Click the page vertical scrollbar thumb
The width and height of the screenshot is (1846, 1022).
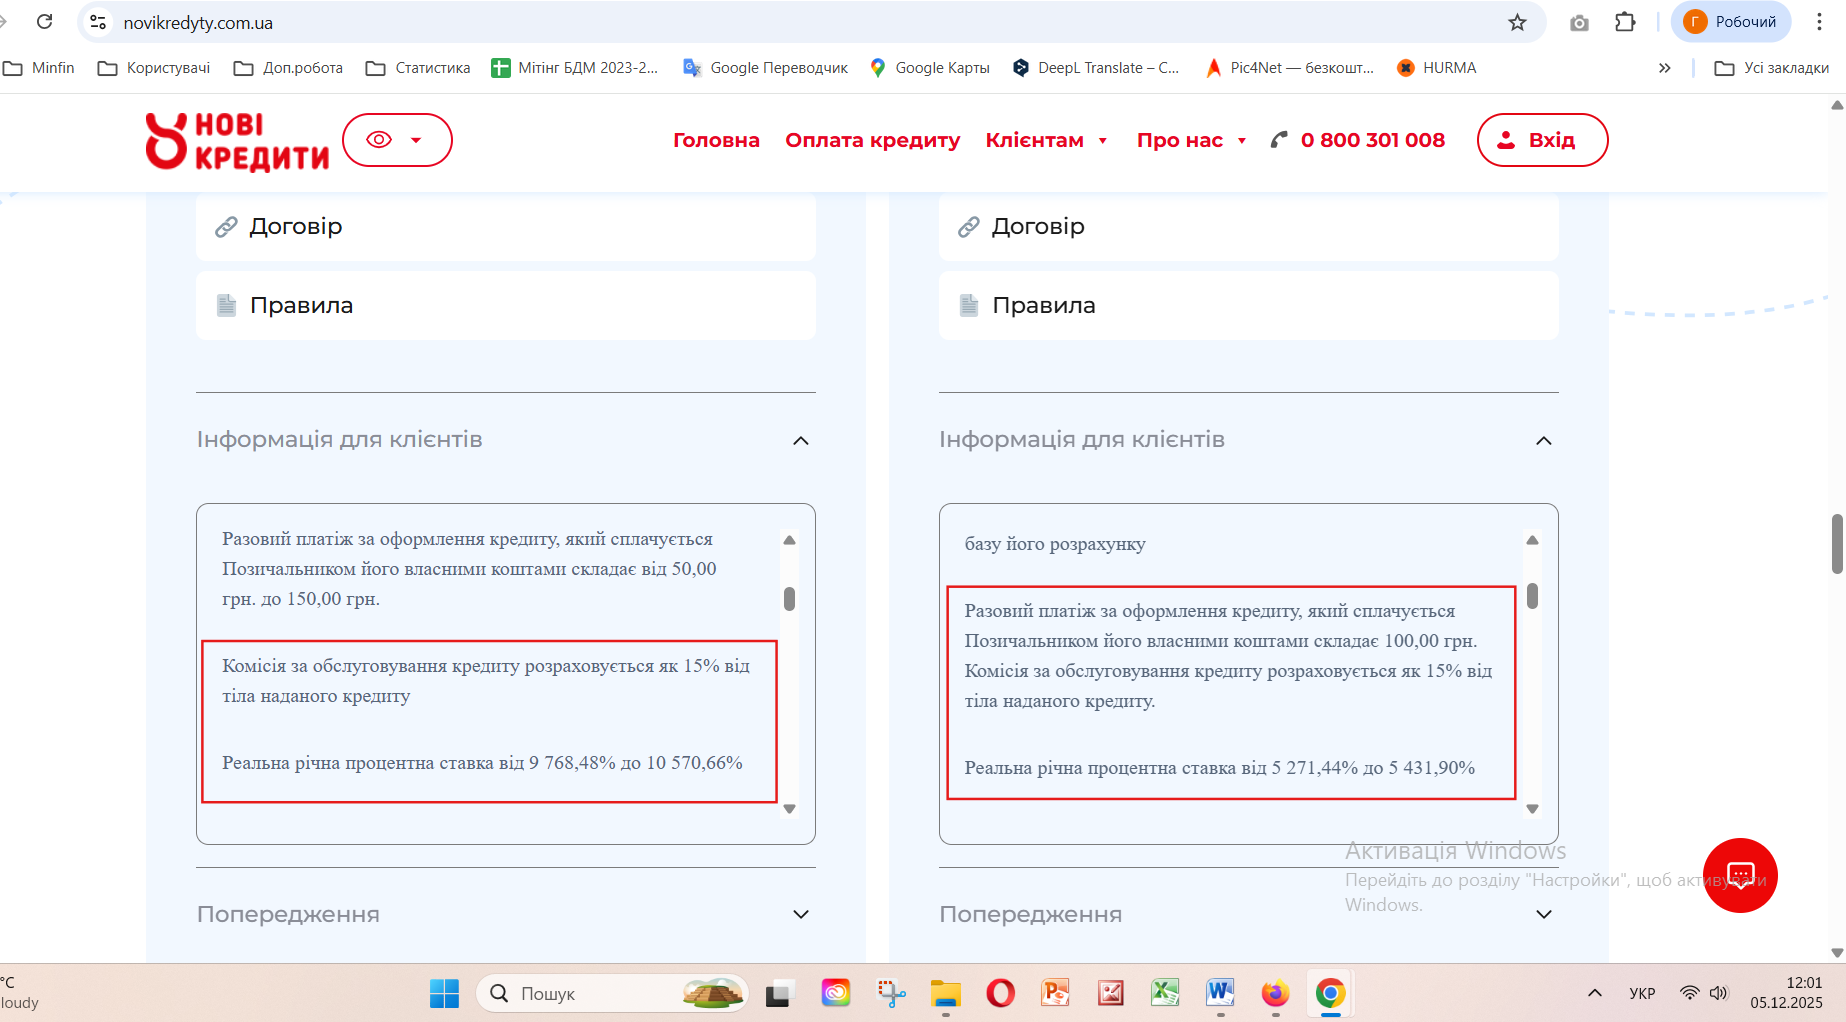tap(1837, 544)
